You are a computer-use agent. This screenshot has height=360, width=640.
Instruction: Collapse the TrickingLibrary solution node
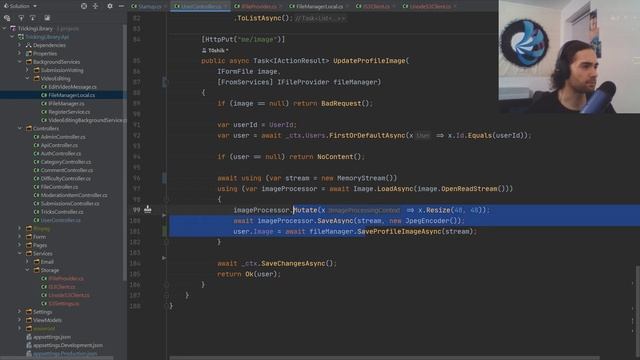(5, 29)
